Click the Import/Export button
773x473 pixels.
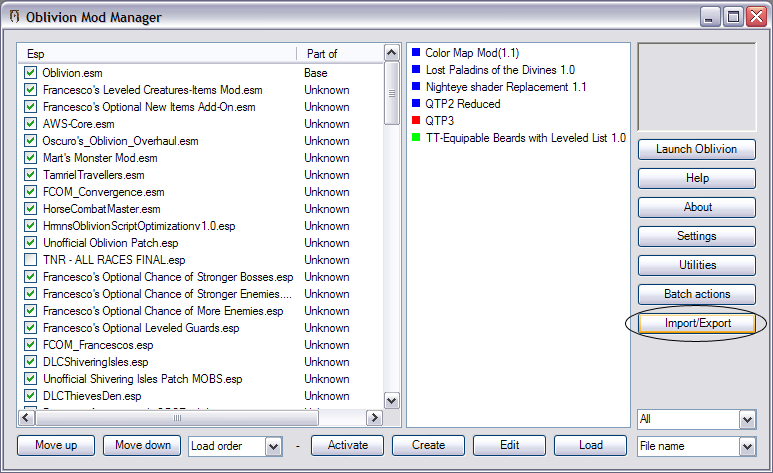click(x=697, y=323)
